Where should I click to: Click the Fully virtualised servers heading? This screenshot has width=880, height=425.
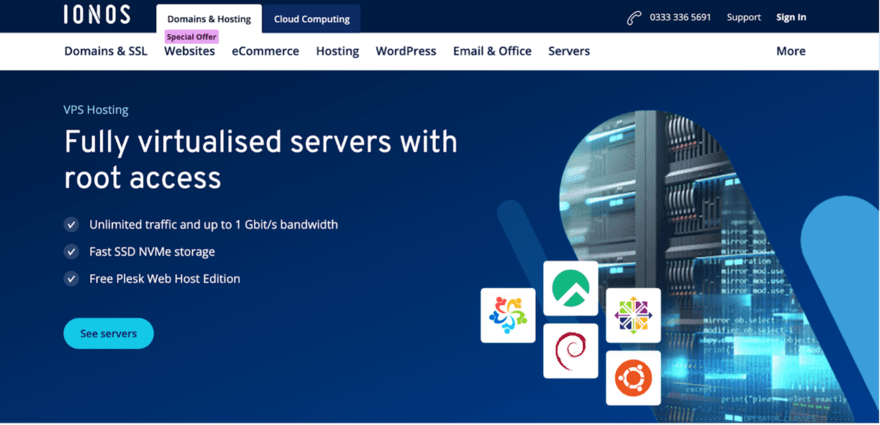(260, 160)
